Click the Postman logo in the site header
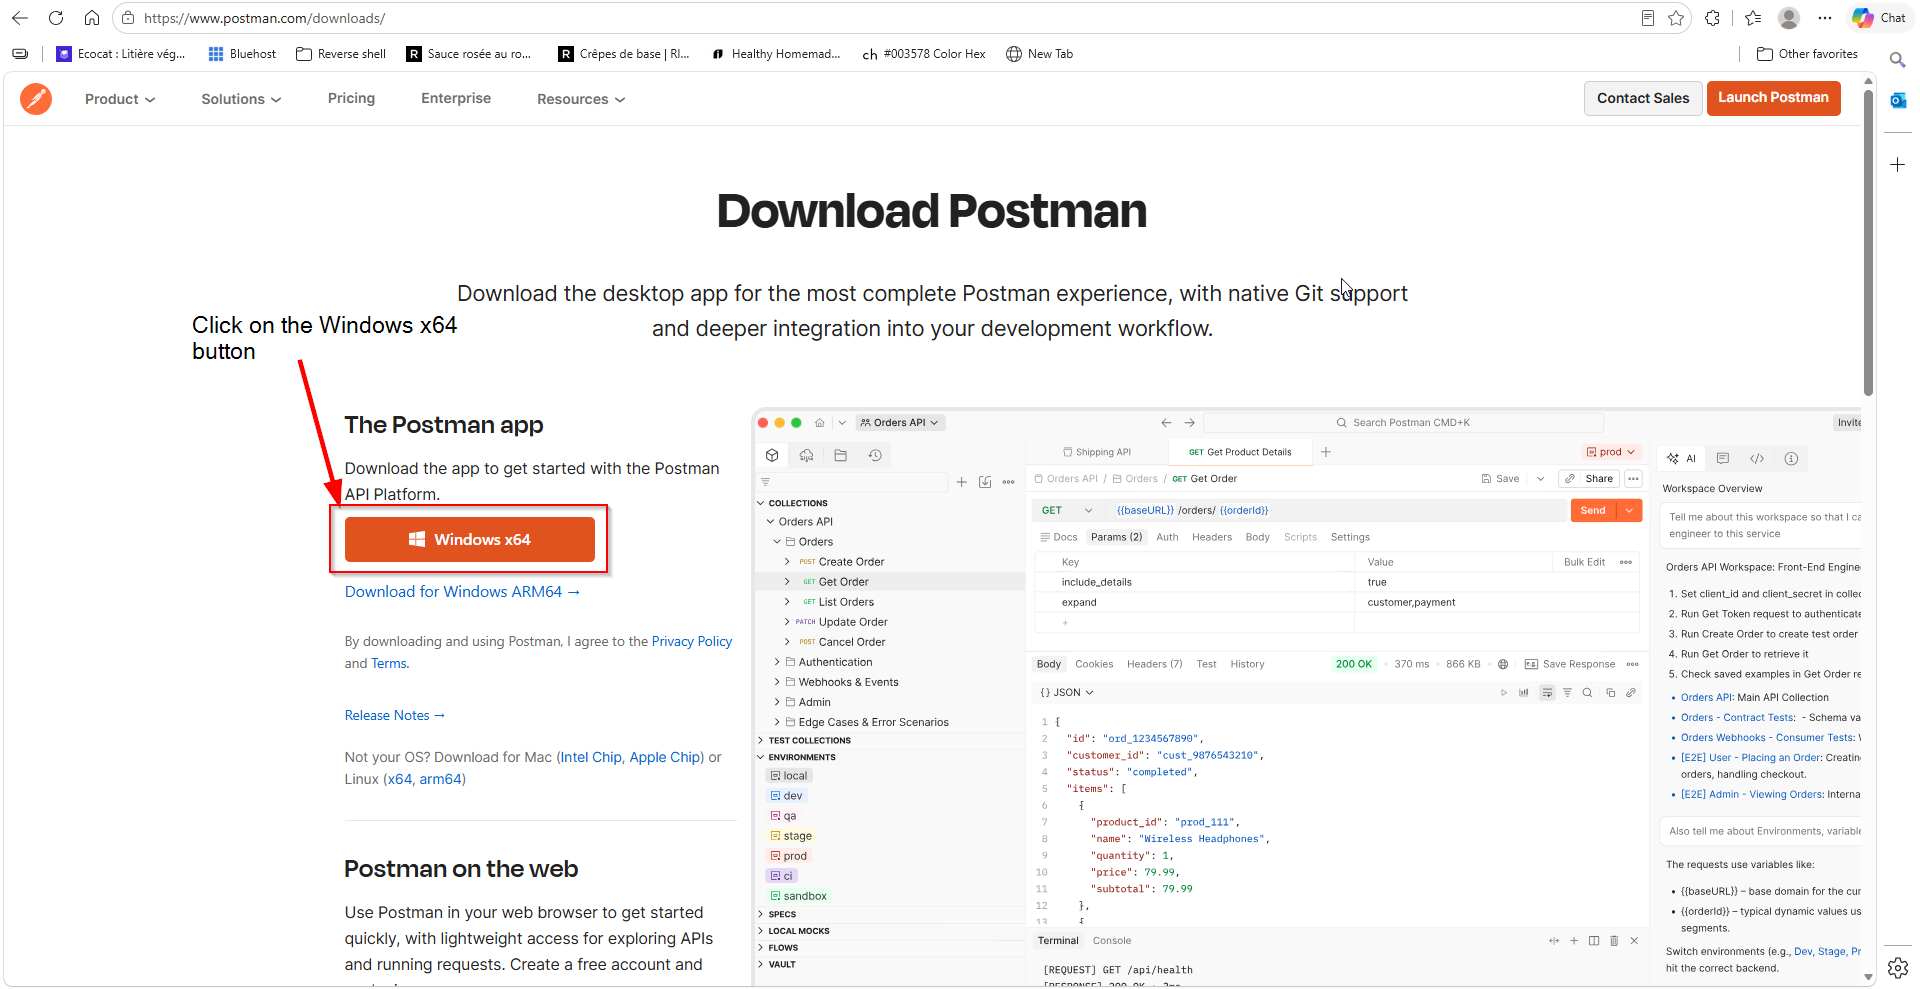The image size is (1920, 989). (x=36, y=98)
